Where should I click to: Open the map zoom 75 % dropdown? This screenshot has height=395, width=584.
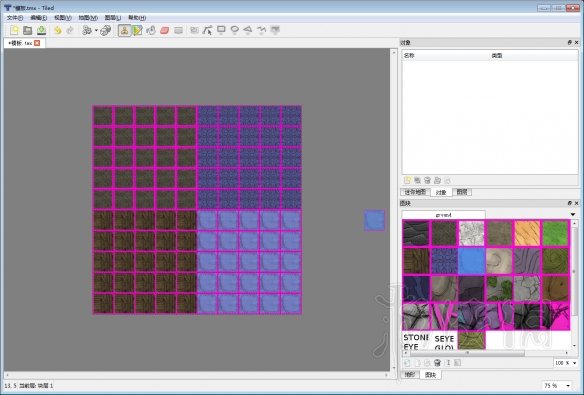pyautogui.click(x=557, y=386)
